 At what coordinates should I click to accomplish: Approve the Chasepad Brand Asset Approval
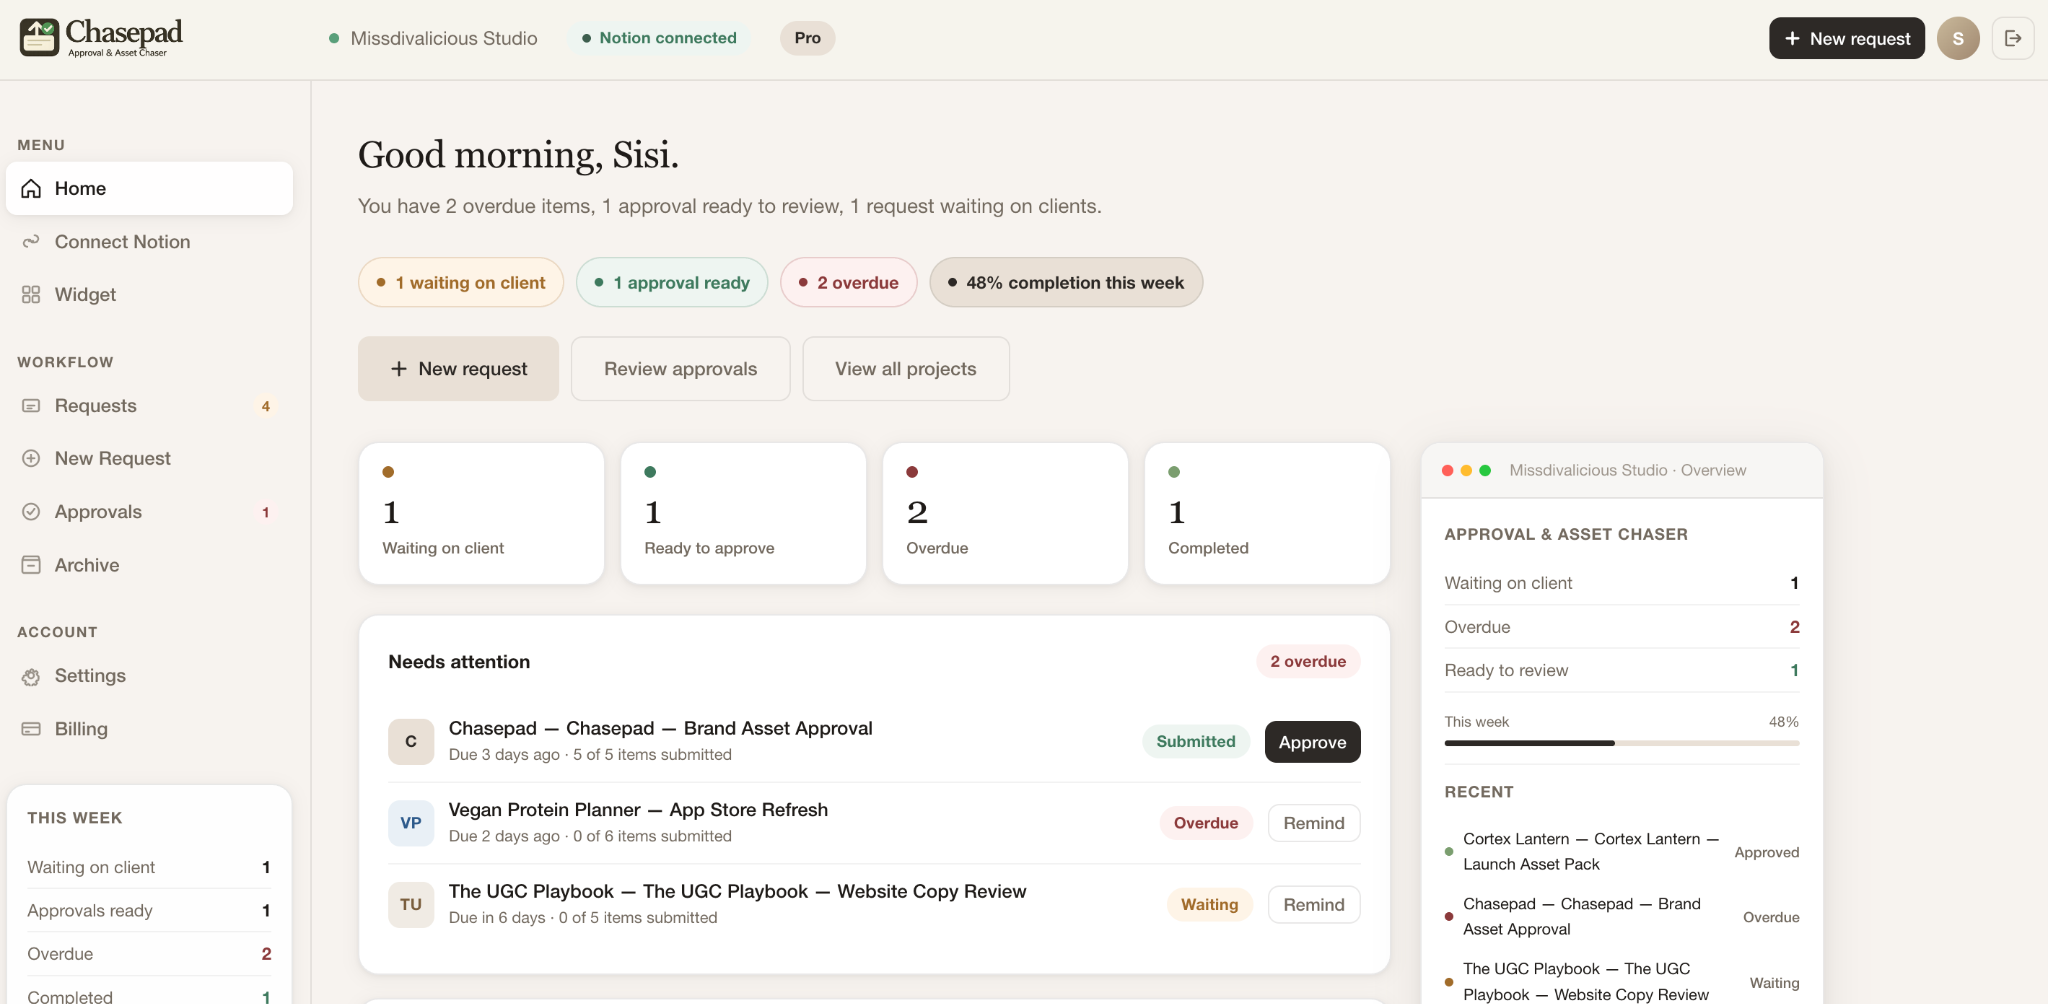click(x=1312, y=742)
